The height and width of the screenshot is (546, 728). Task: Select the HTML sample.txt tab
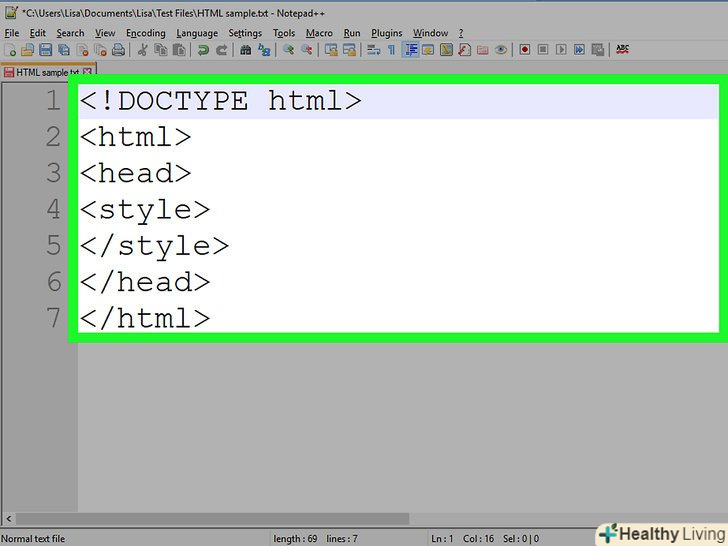(47, 72)
